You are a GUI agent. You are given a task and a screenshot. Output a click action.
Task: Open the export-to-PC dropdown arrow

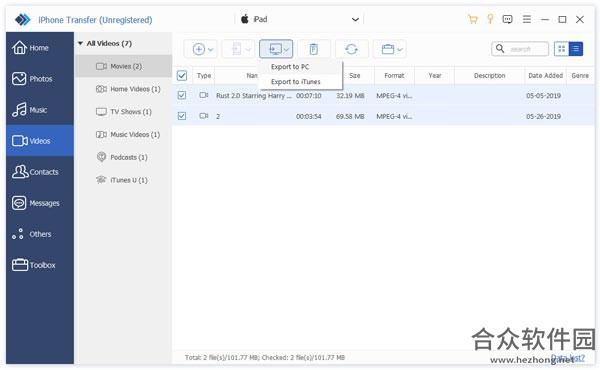tap(287, 49)
